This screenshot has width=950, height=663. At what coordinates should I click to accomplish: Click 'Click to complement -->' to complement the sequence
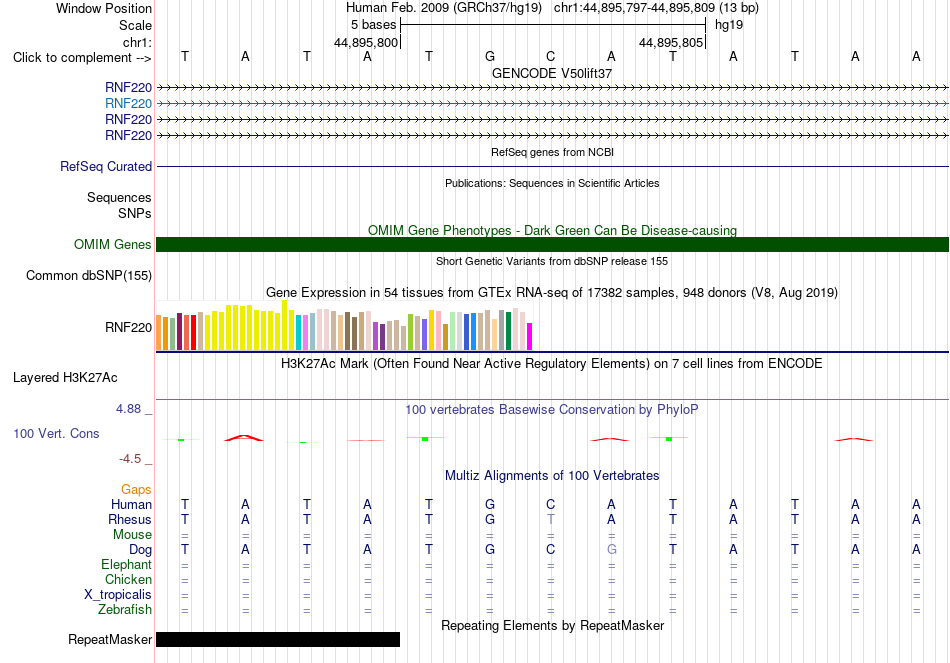click(x=82, y=58)
